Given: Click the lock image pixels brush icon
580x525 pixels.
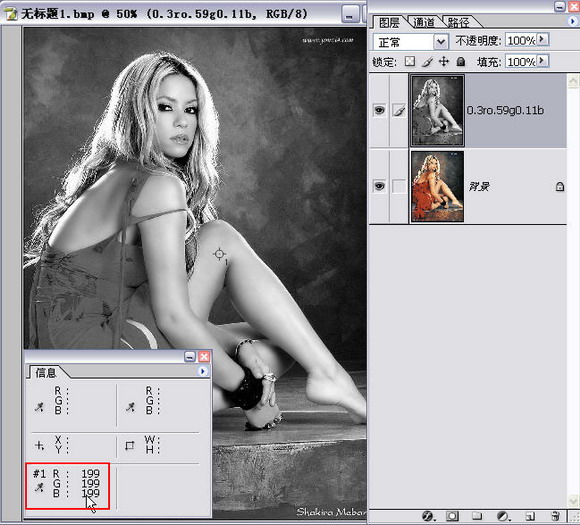Looking at the screenshot, I should coord(427,61).
